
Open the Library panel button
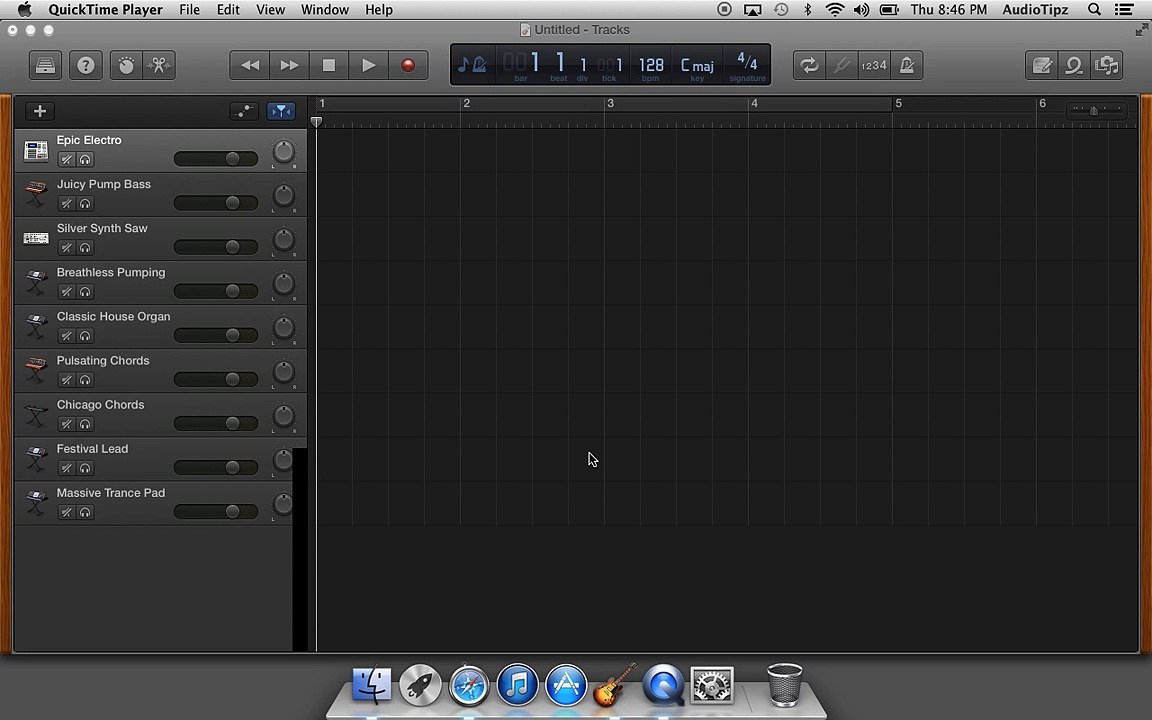(45, 65)
